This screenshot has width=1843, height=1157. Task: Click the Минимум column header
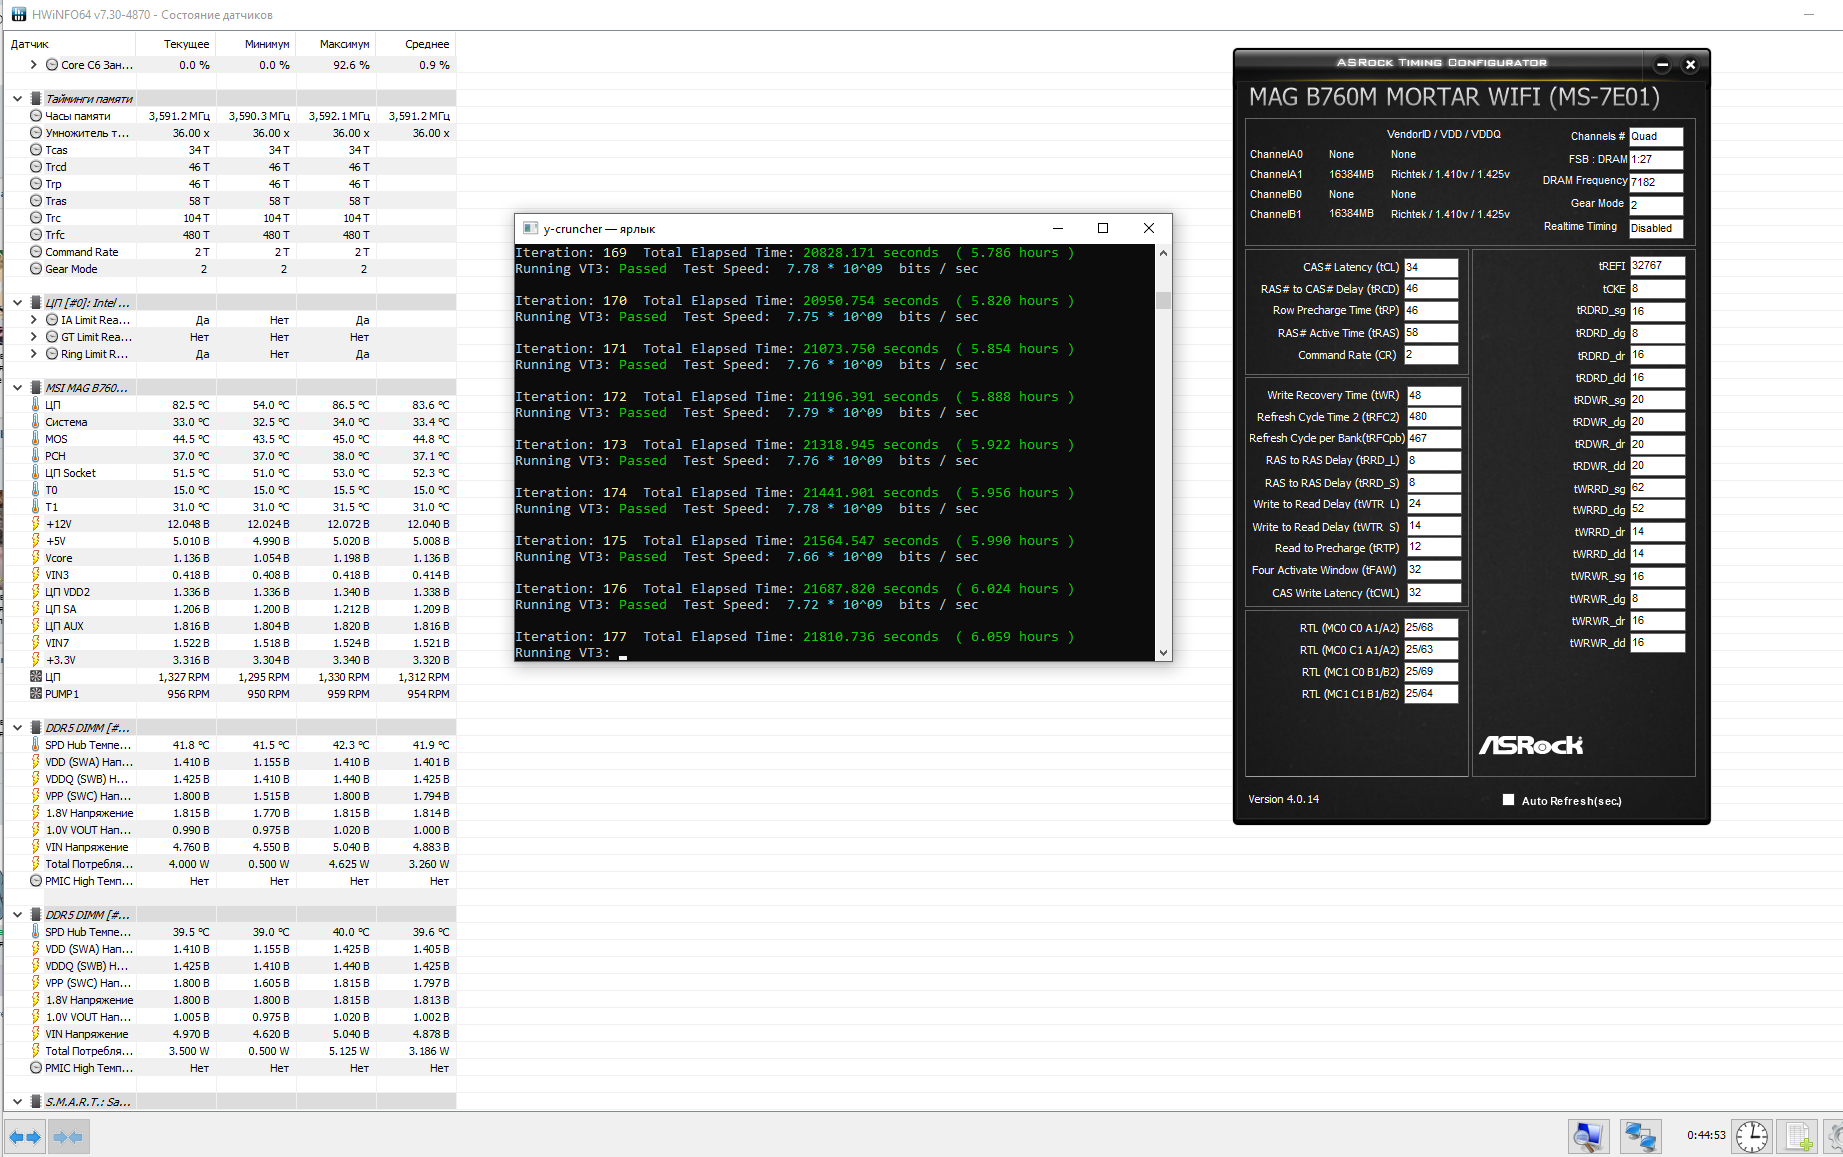(x=256, y=44)
